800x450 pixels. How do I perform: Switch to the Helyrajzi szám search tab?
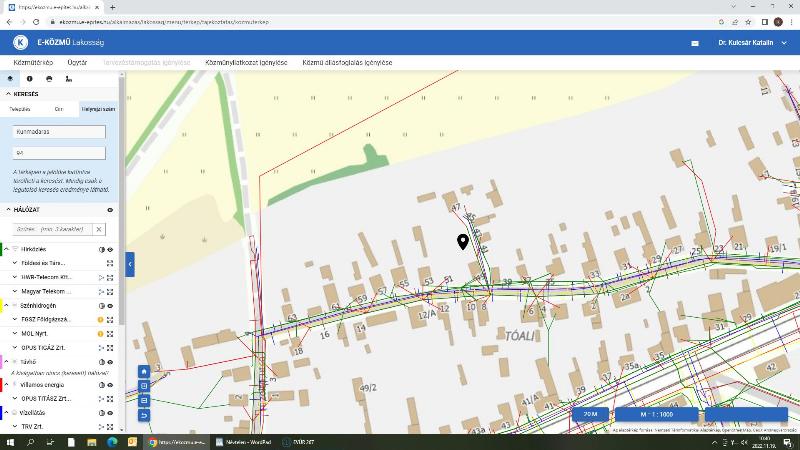(x=98, y=109)
